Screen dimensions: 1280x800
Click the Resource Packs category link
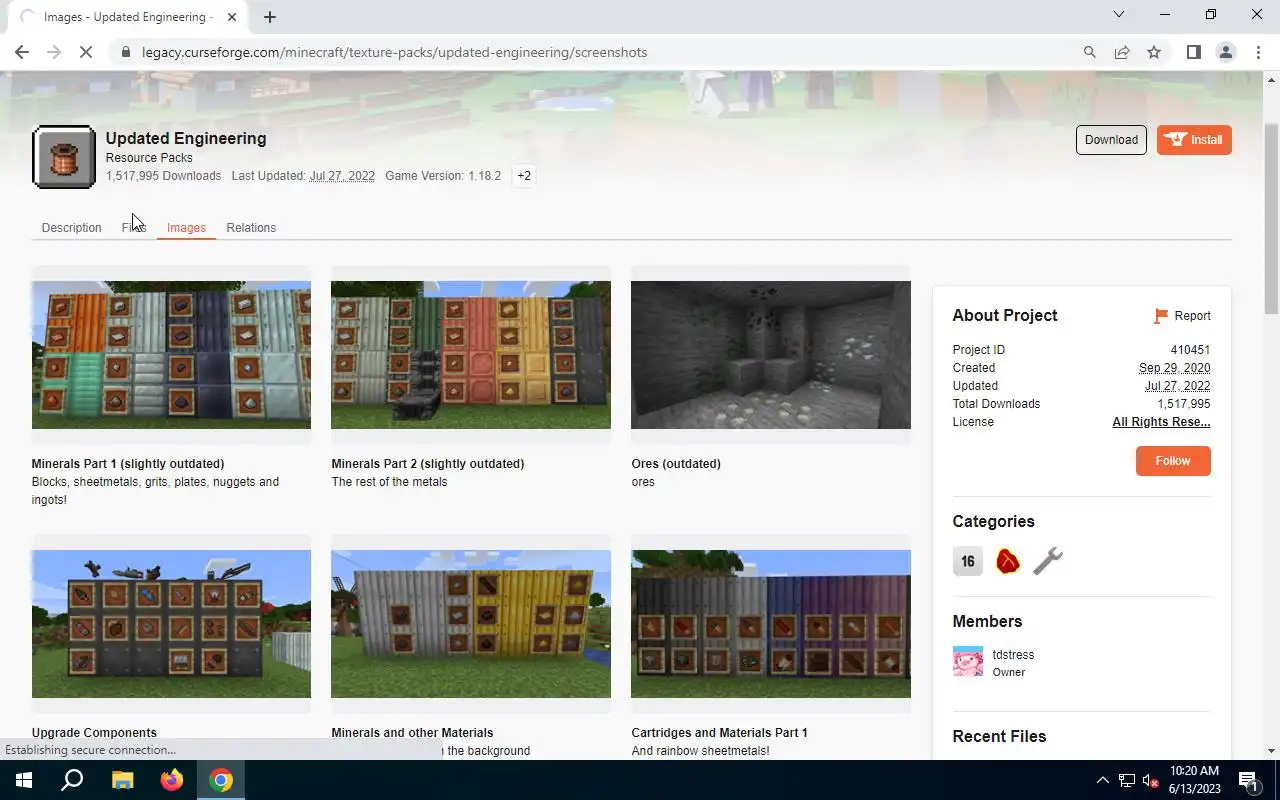coord(149,158)
